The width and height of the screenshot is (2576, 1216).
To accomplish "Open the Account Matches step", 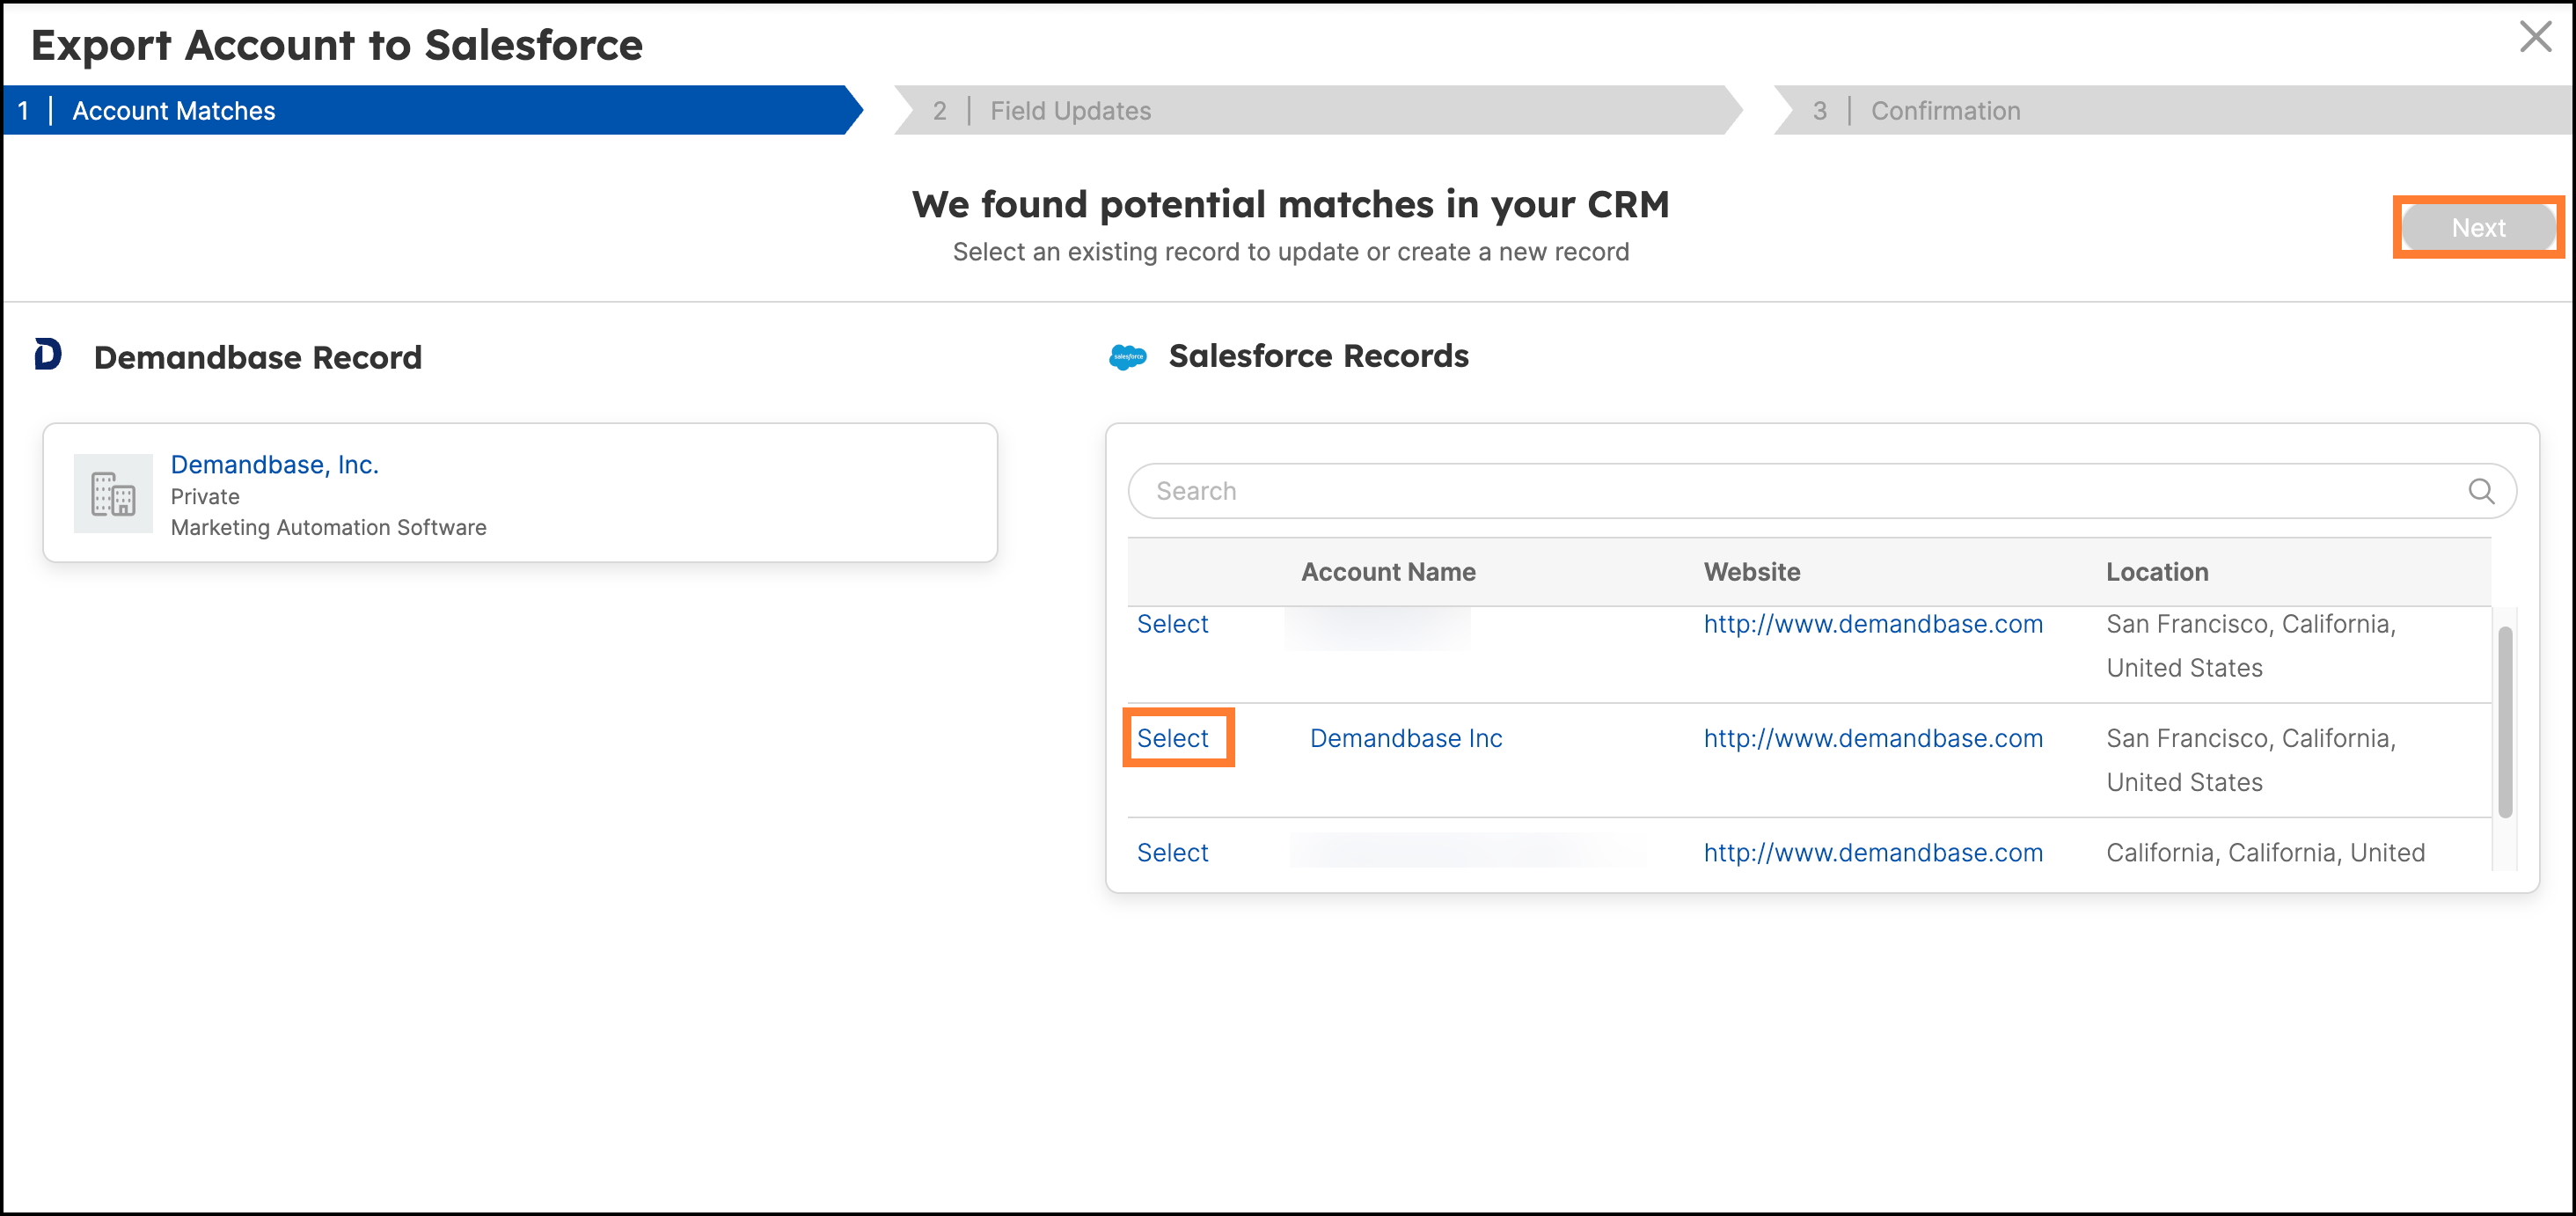I will pos(433,110).
